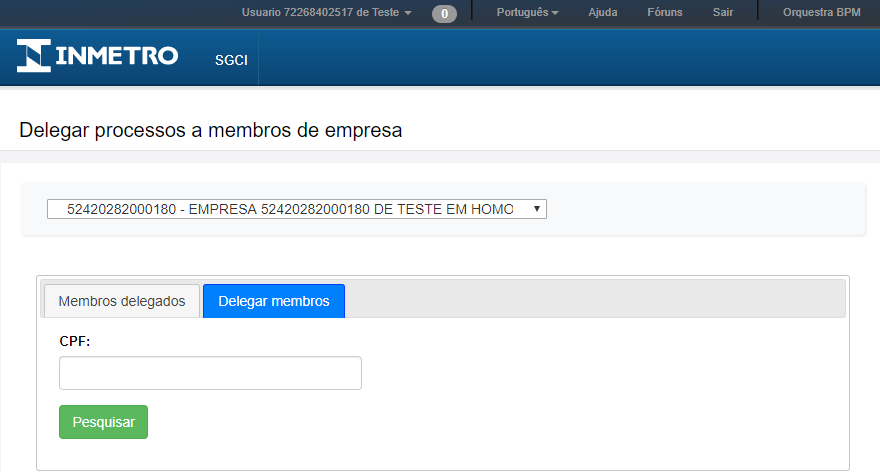Click the CPF field label
Viewport: 880px width, 472px height.
(x=75, y=341)
